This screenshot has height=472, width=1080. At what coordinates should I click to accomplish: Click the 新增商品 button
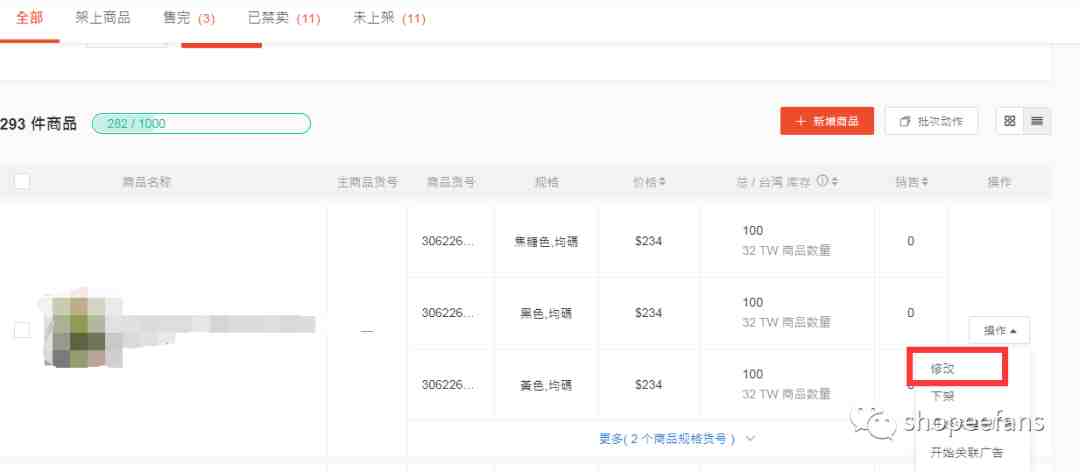tap(827, 121)
